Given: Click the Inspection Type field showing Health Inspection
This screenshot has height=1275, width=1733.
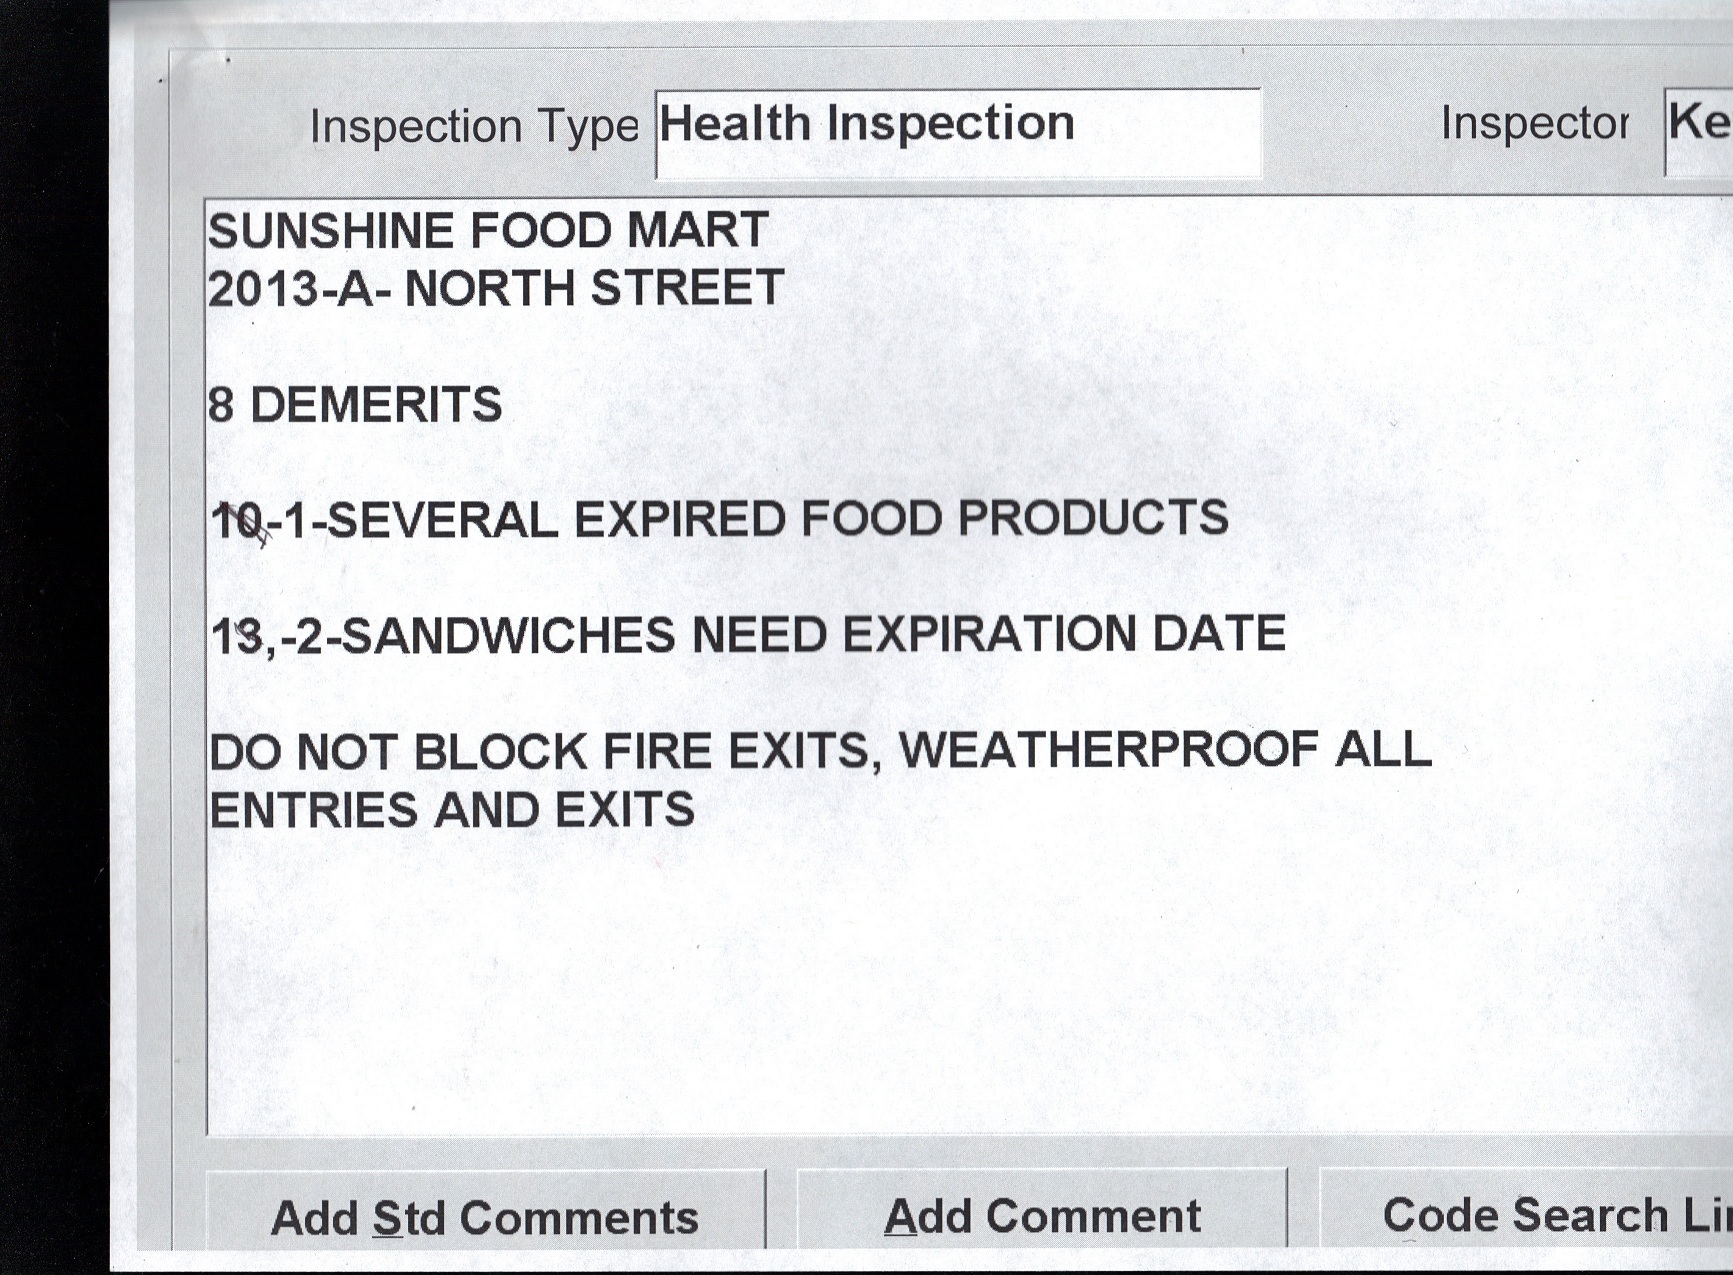Looking at the screenshot, I should (x=957, y=131).
